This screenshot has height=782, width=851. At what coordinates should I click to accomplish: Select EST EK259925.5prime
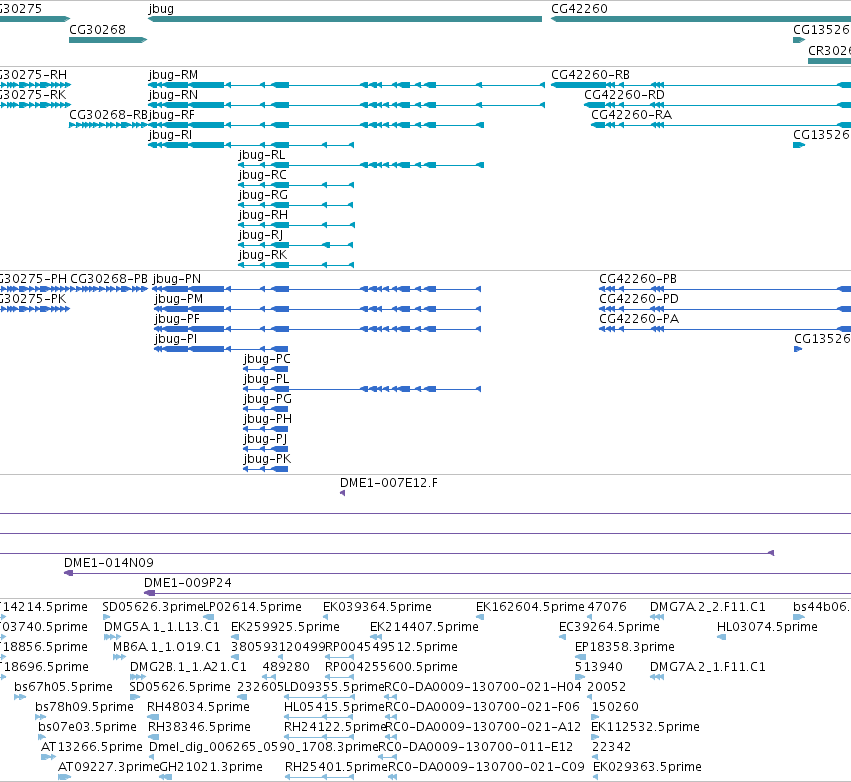[x=285, y=627]
